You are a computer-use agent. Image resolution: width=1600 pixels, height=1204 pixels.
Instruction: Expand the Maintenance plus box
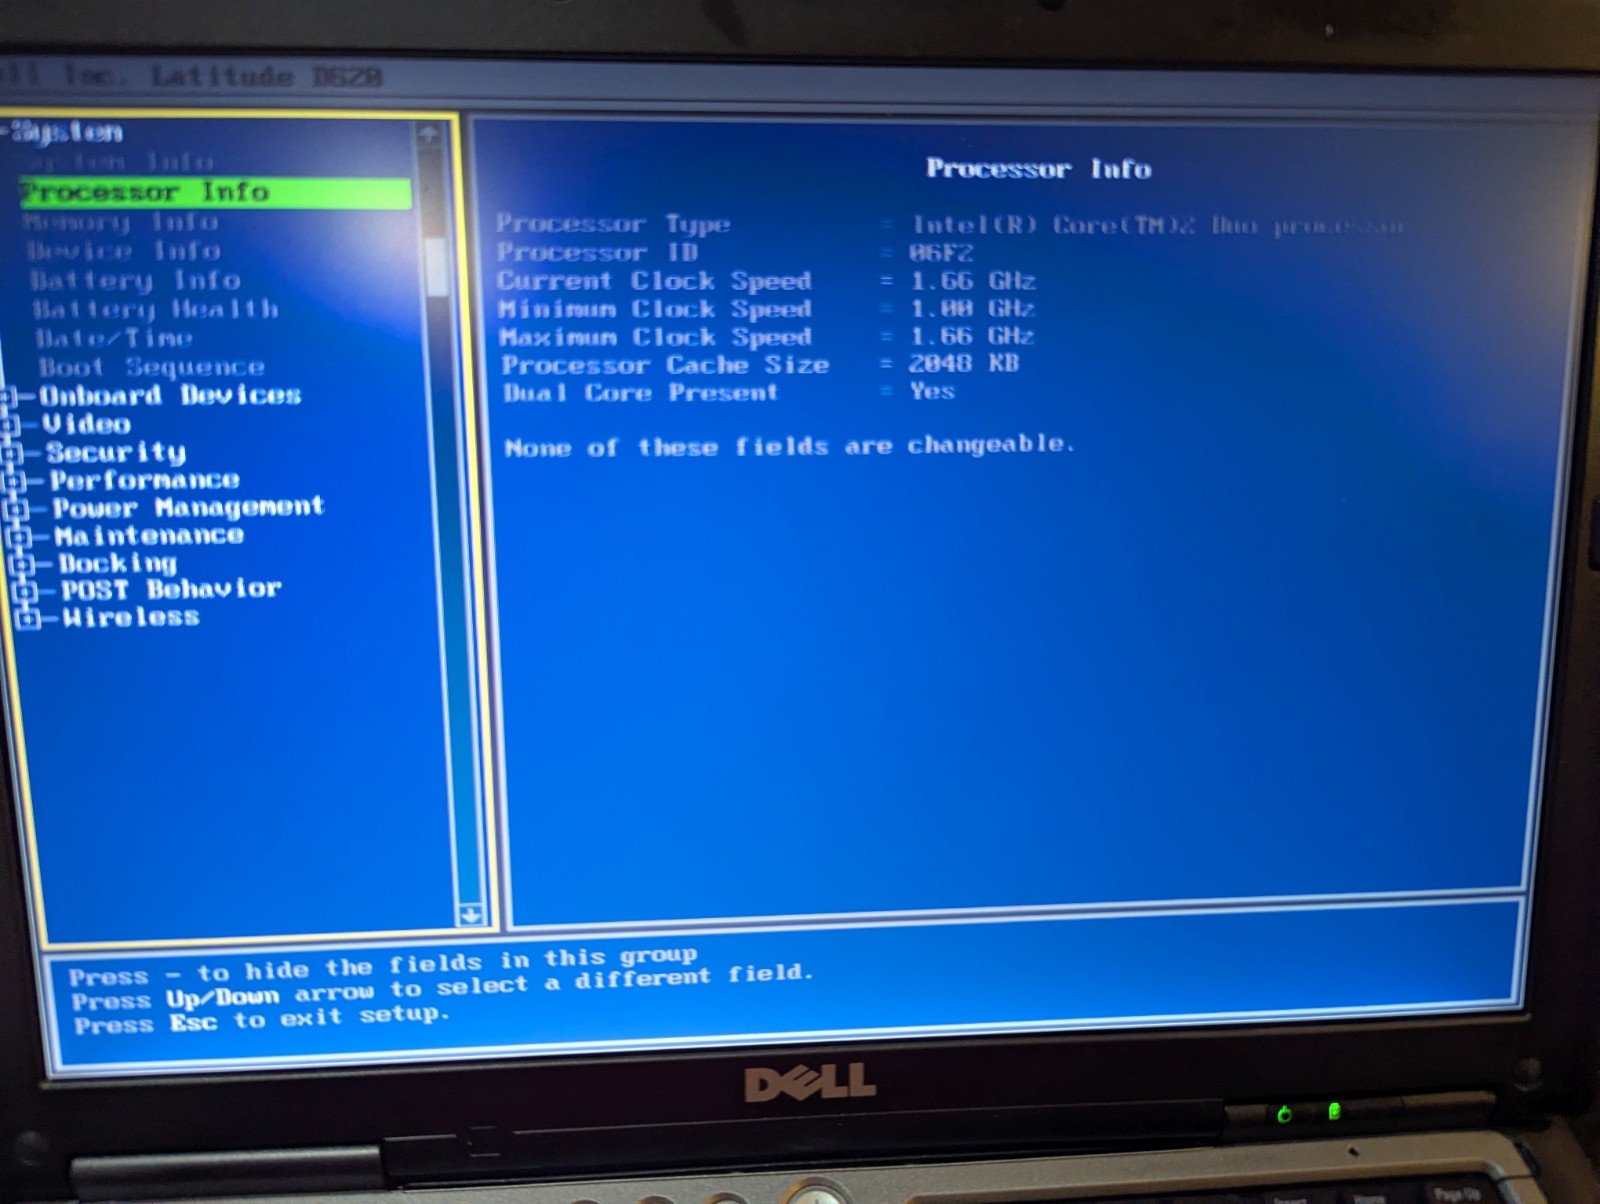click(20, 537)
